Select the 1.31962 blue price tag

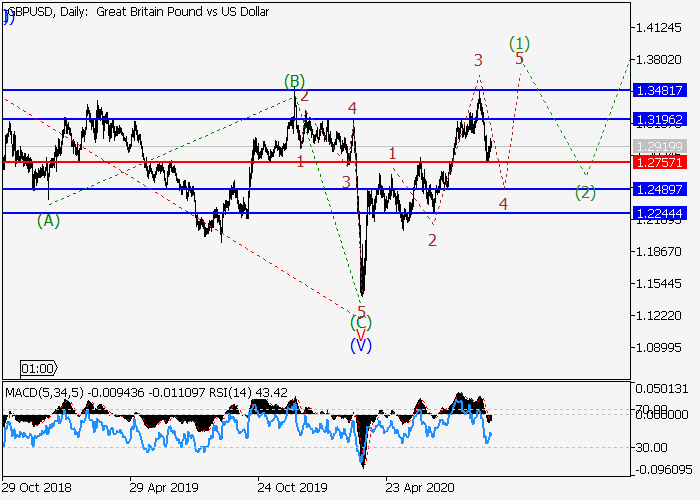pos(659,119)
